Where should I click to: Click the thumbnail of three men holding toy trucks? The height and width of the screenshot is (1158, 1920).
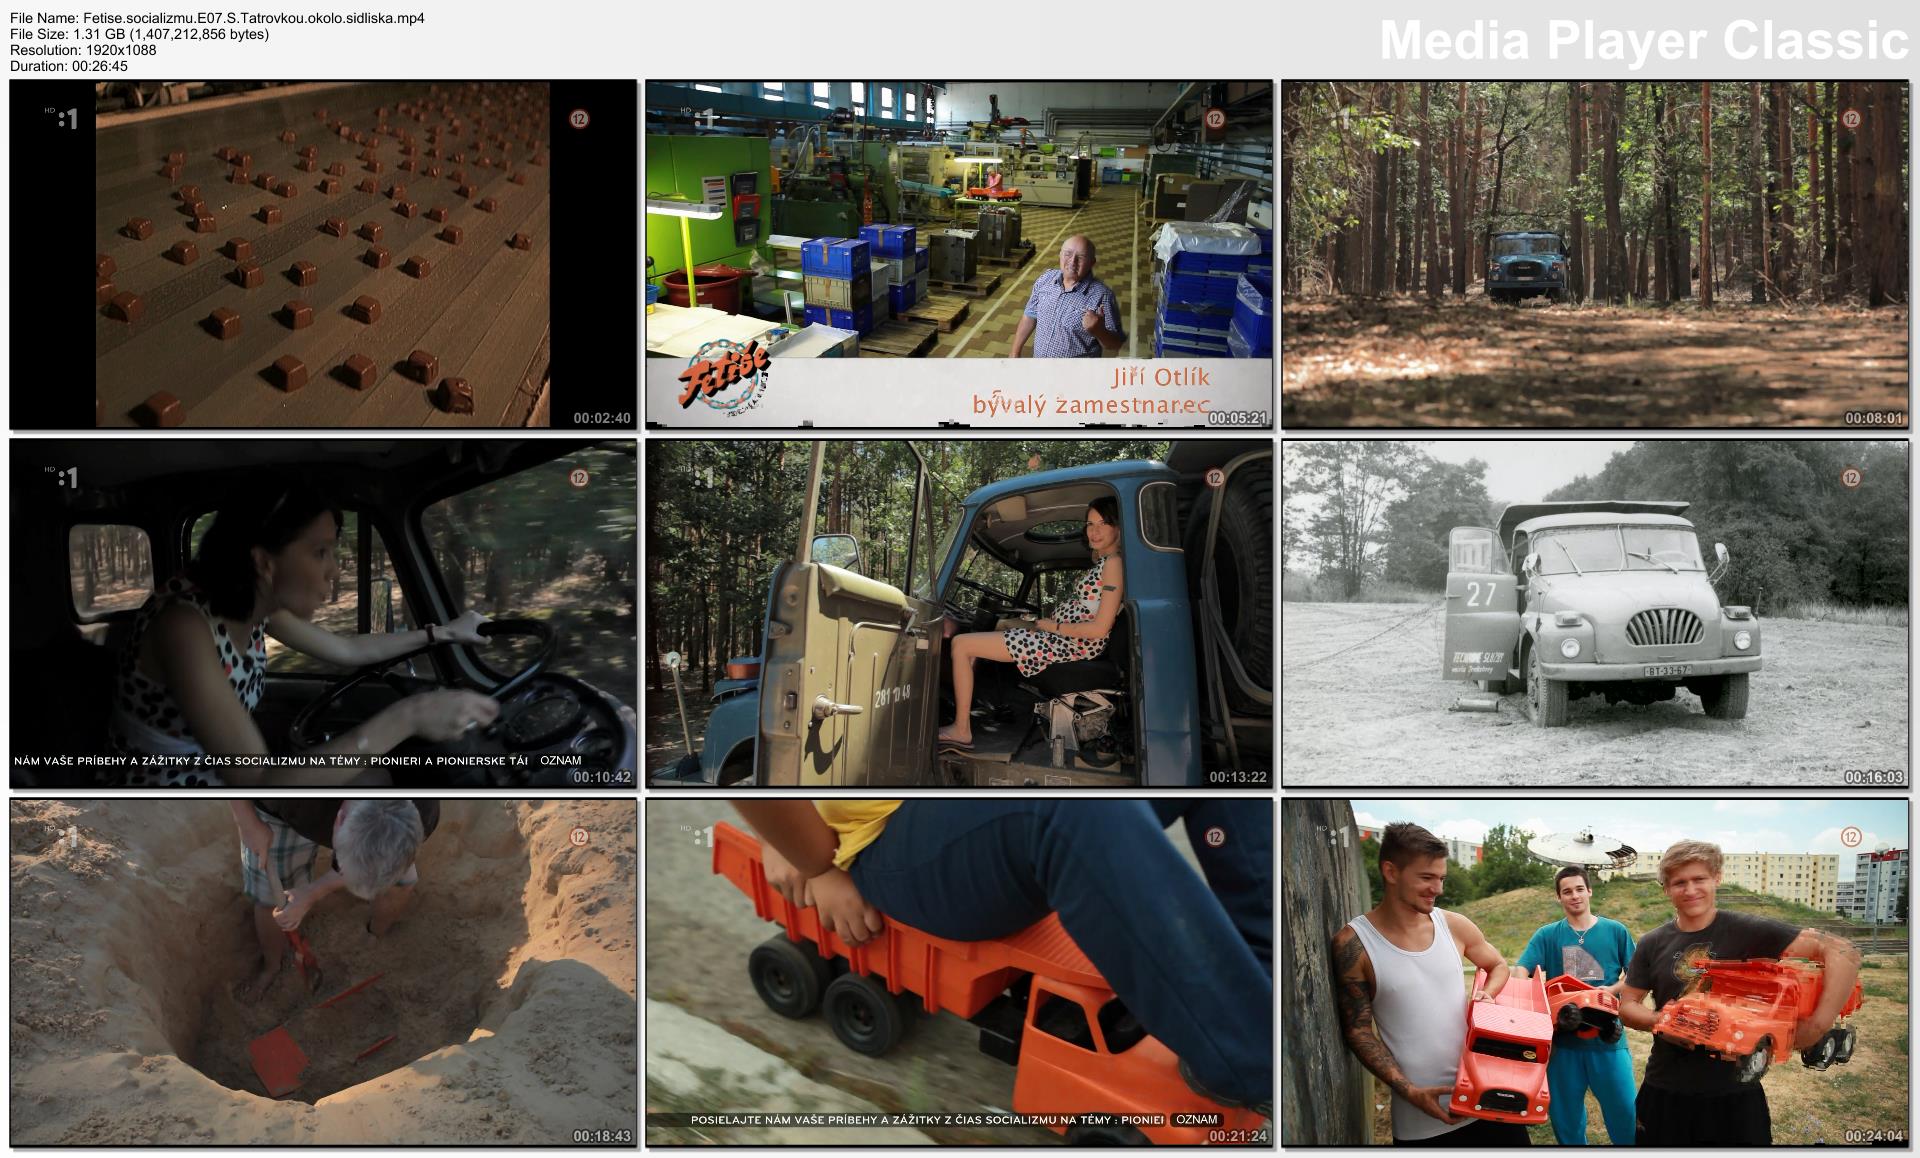click(x=1595, y=971)
